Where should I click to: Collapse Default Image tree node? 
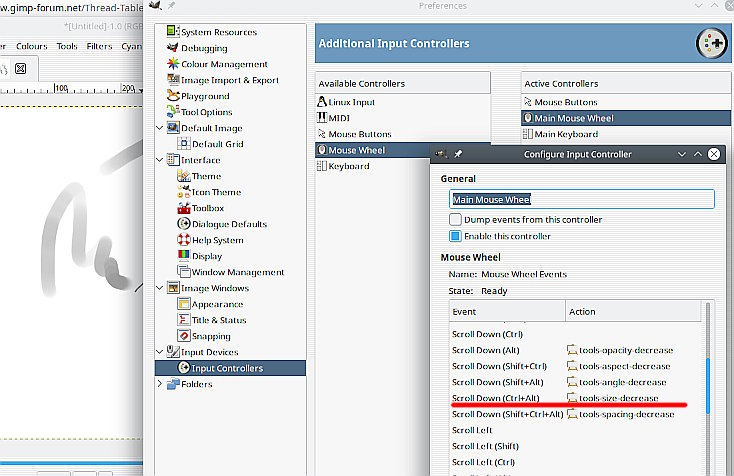[160, 127]
